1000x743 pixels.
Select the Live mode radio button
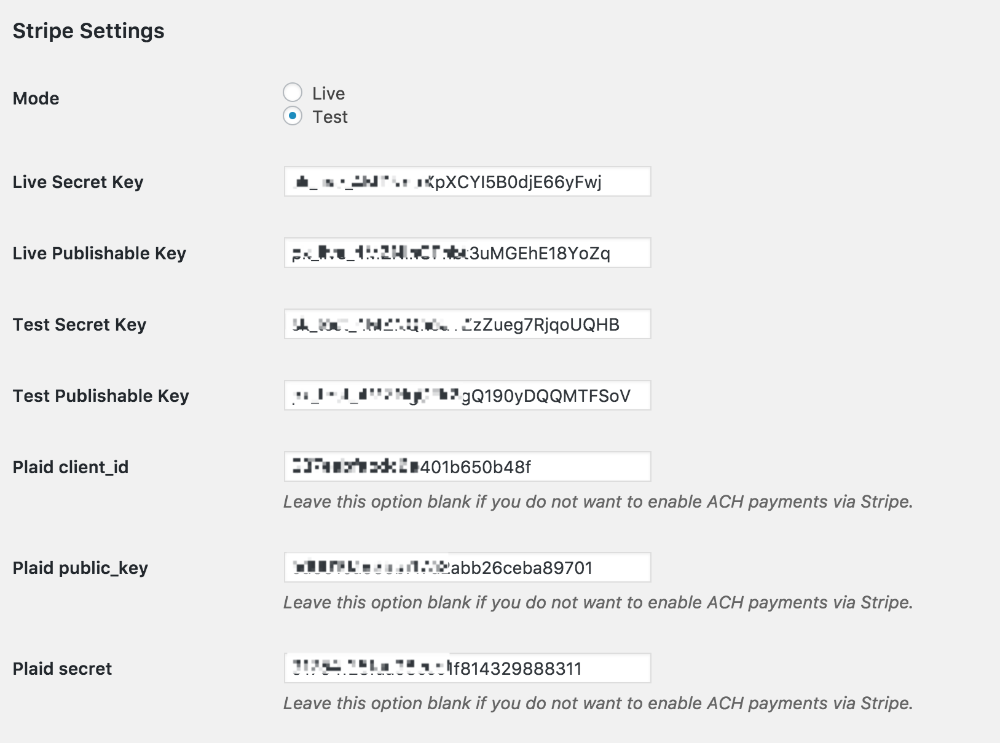point(292,92)
